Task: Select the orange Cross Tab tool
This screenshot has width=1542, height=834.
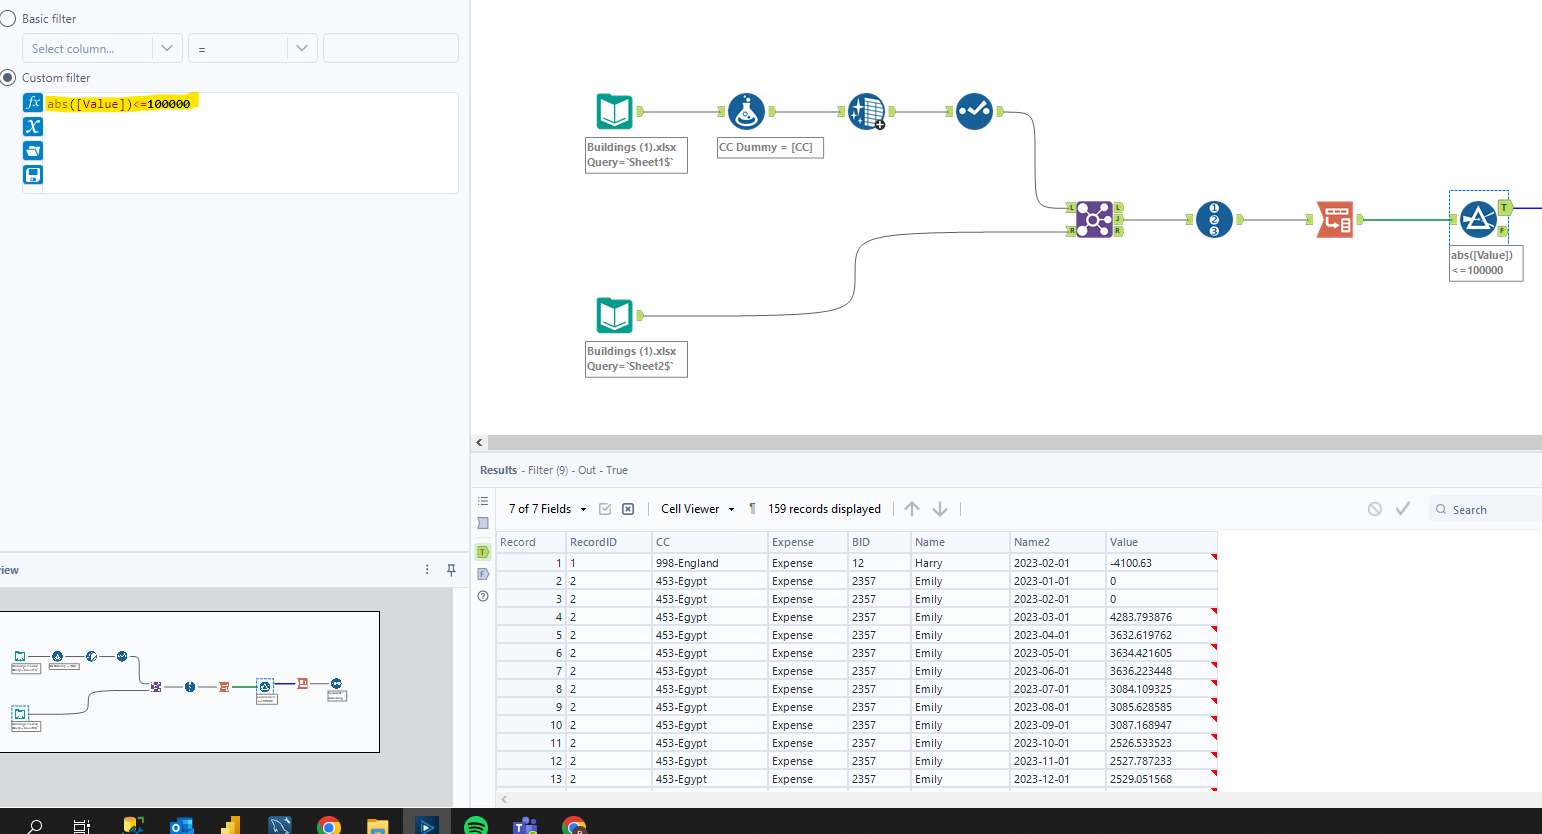Action: 1336,219
